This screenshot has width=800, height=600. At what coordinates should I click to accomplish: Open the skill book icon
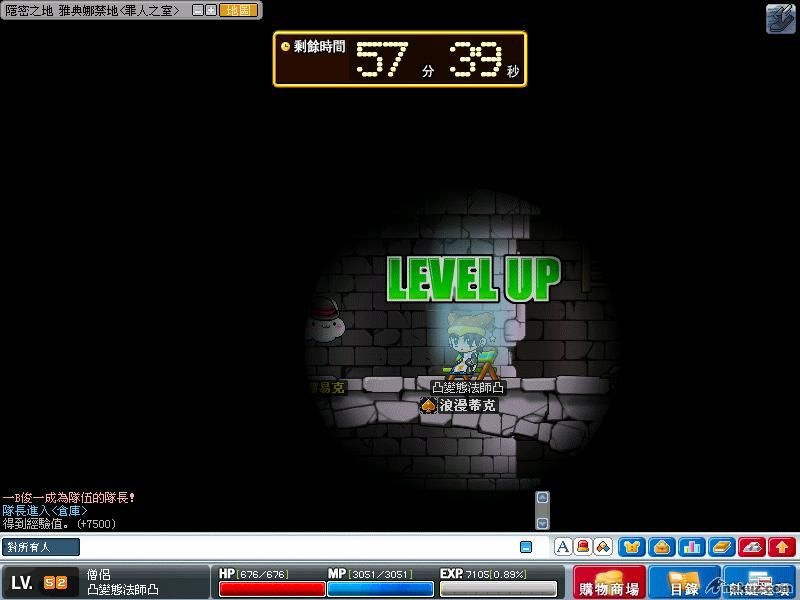pos(722,547)
